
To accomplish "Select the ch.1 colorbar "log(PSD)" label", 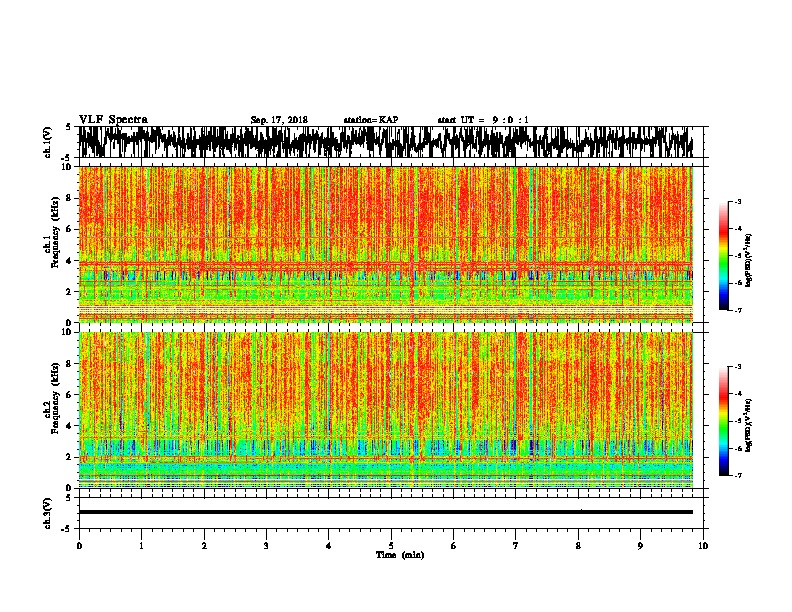I will click(749, 261).
